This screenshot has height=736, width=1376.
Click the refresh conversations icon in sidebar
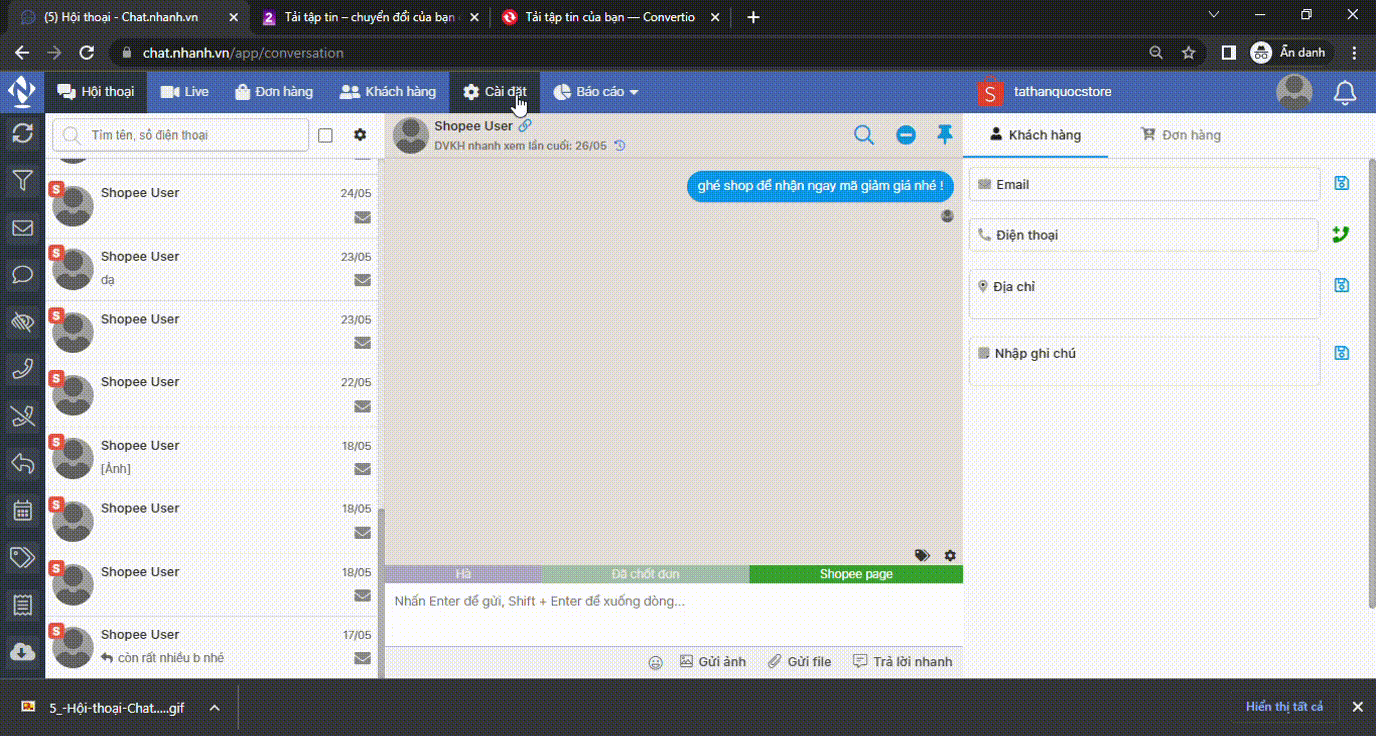click(22, 134)
